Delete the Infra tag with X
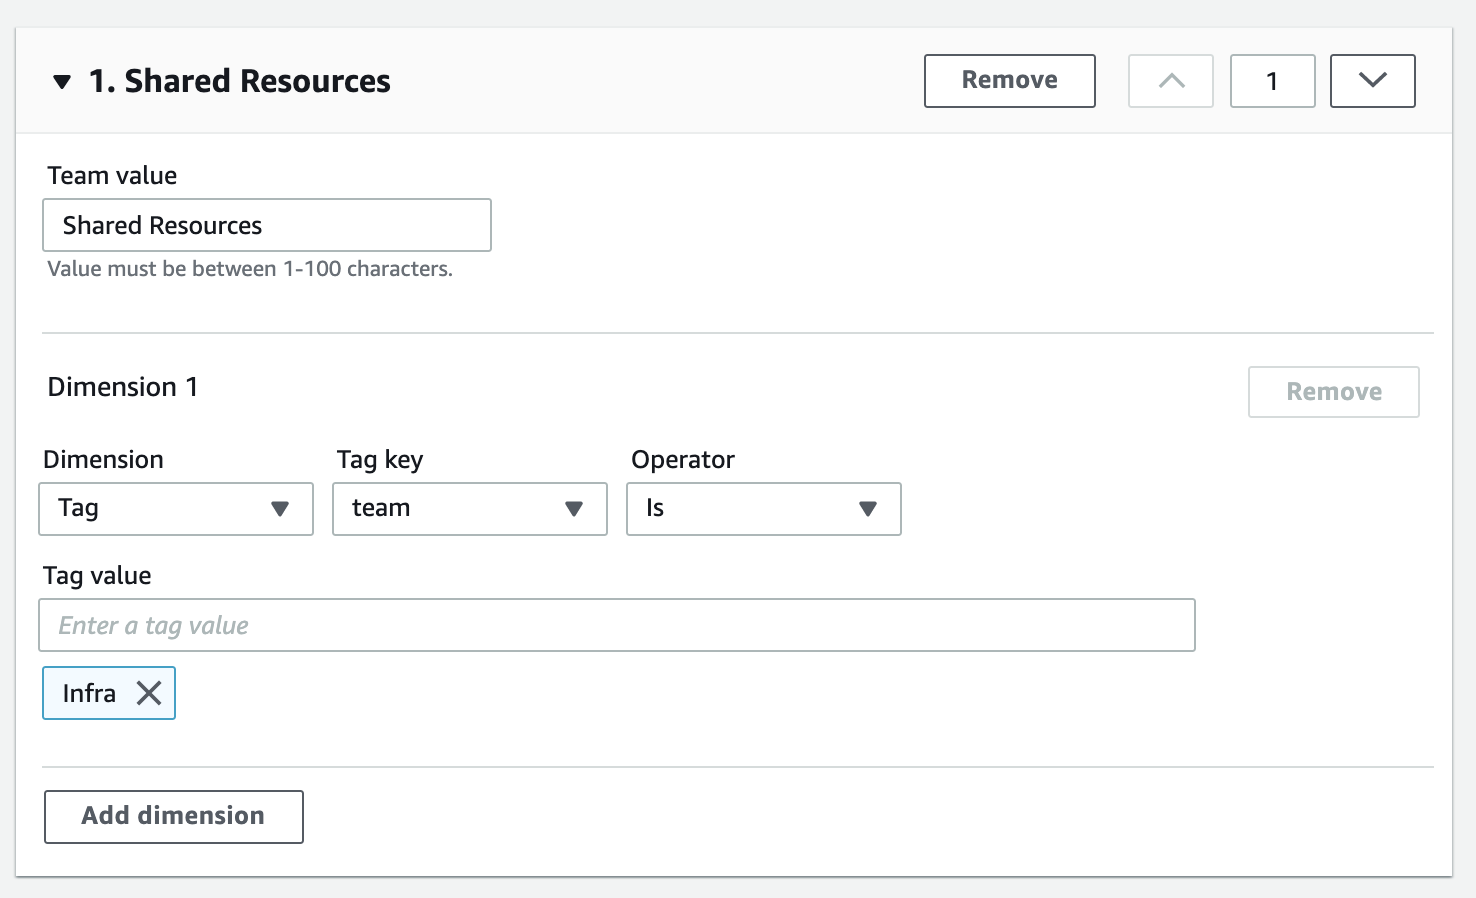This screenshot has width=1476, height=898. coord(149,693)
